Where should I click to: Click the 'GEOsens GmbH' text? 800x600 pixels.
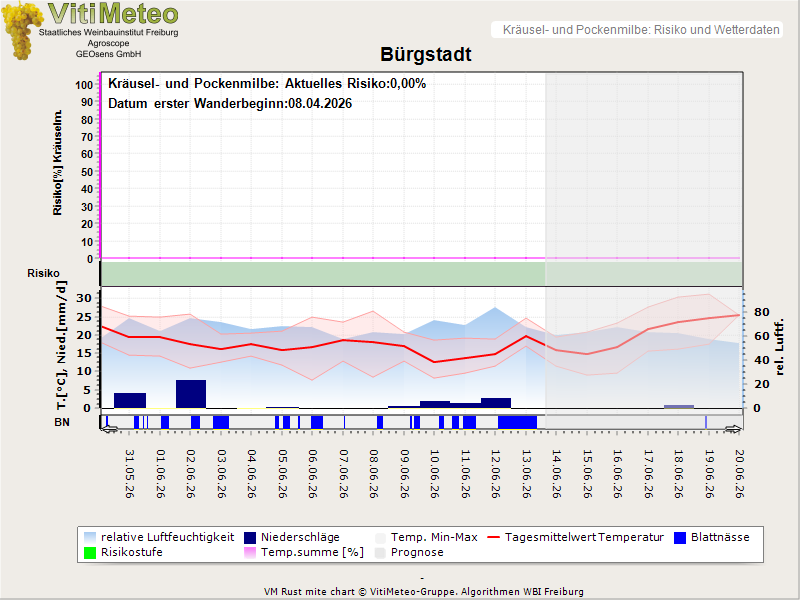click(108, 54)
